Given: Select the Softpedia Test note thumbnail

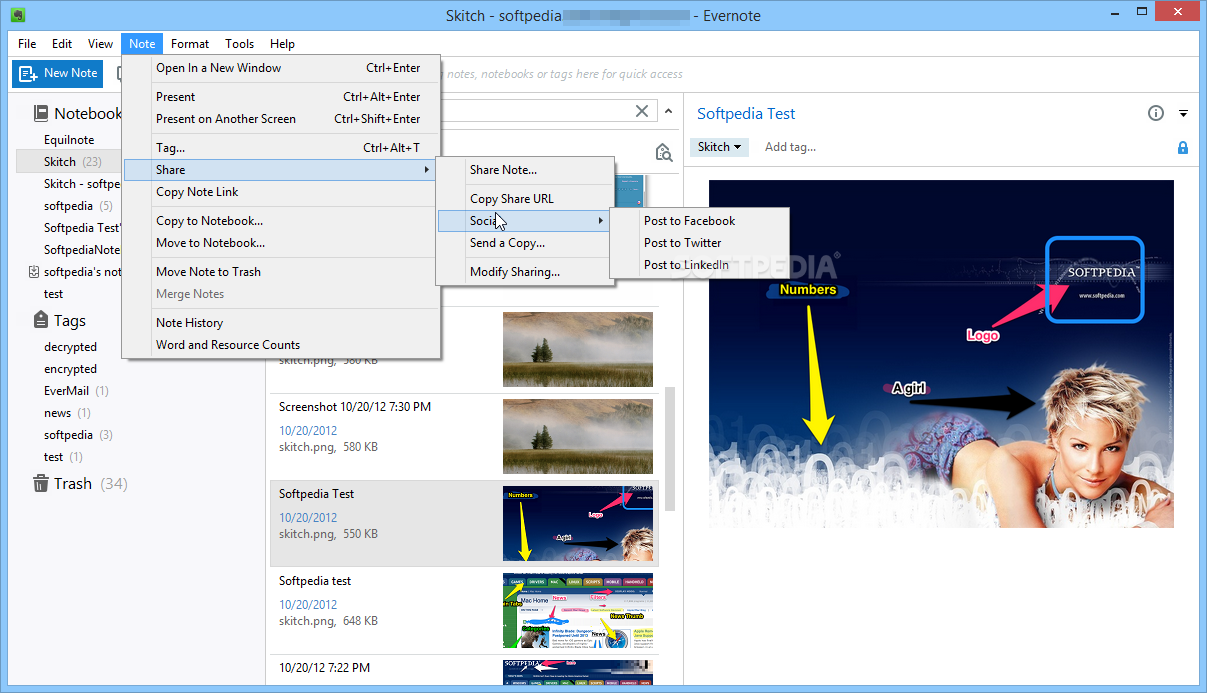Looking at the screenshot, I should click(578, 524).
